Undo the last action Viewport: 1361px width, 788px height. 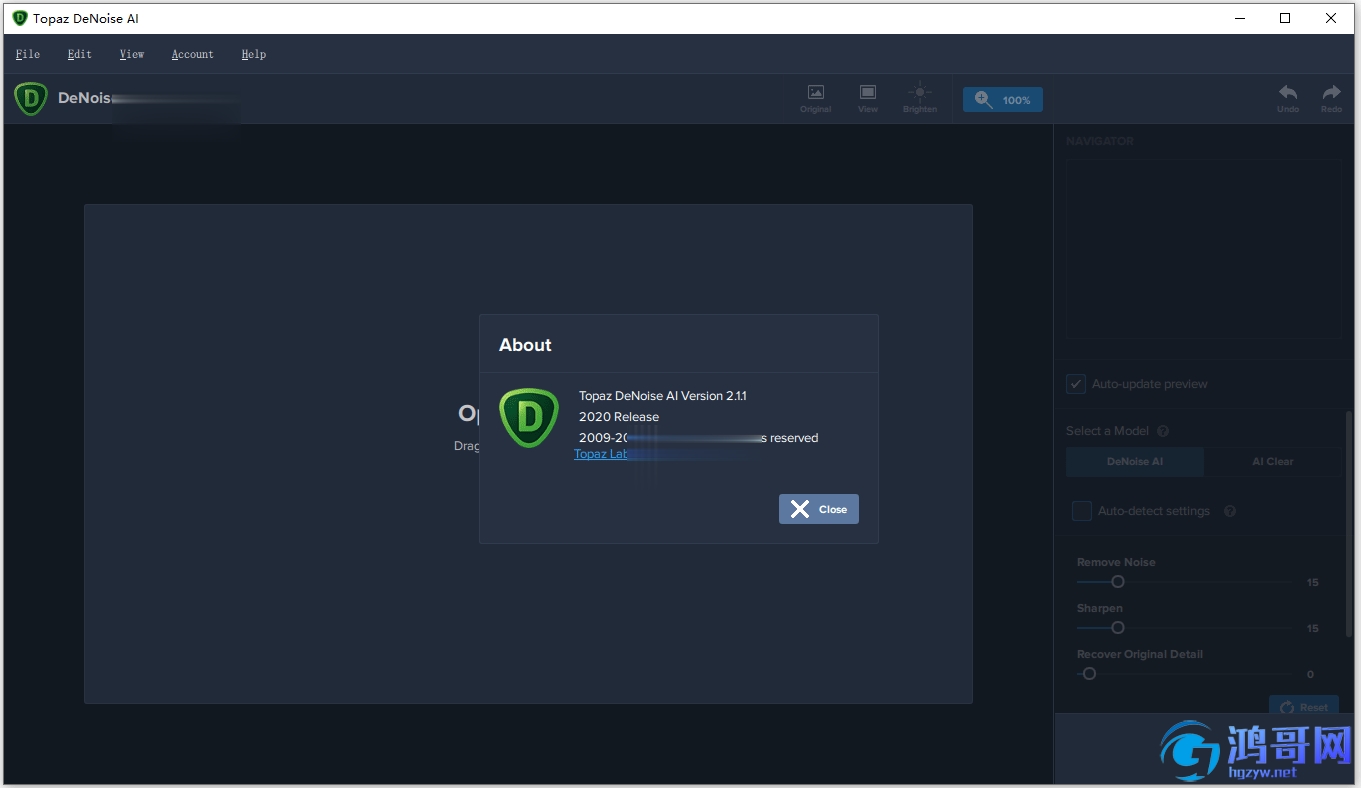click(x=1288, y=98)
